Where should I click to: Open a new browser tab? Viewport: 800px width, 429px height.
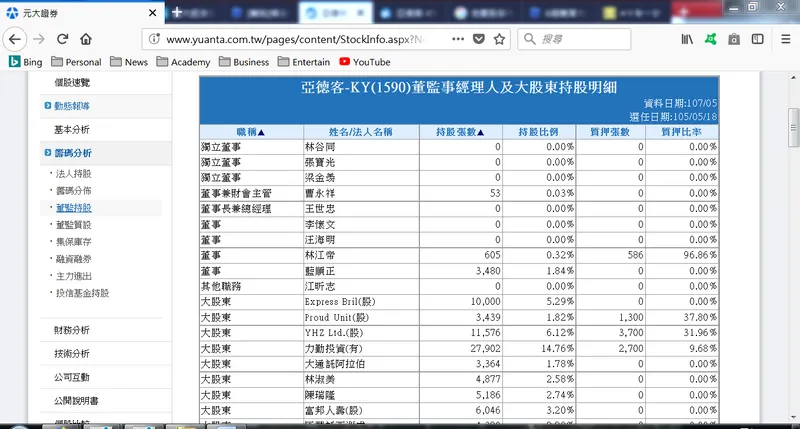click(177, 12)
